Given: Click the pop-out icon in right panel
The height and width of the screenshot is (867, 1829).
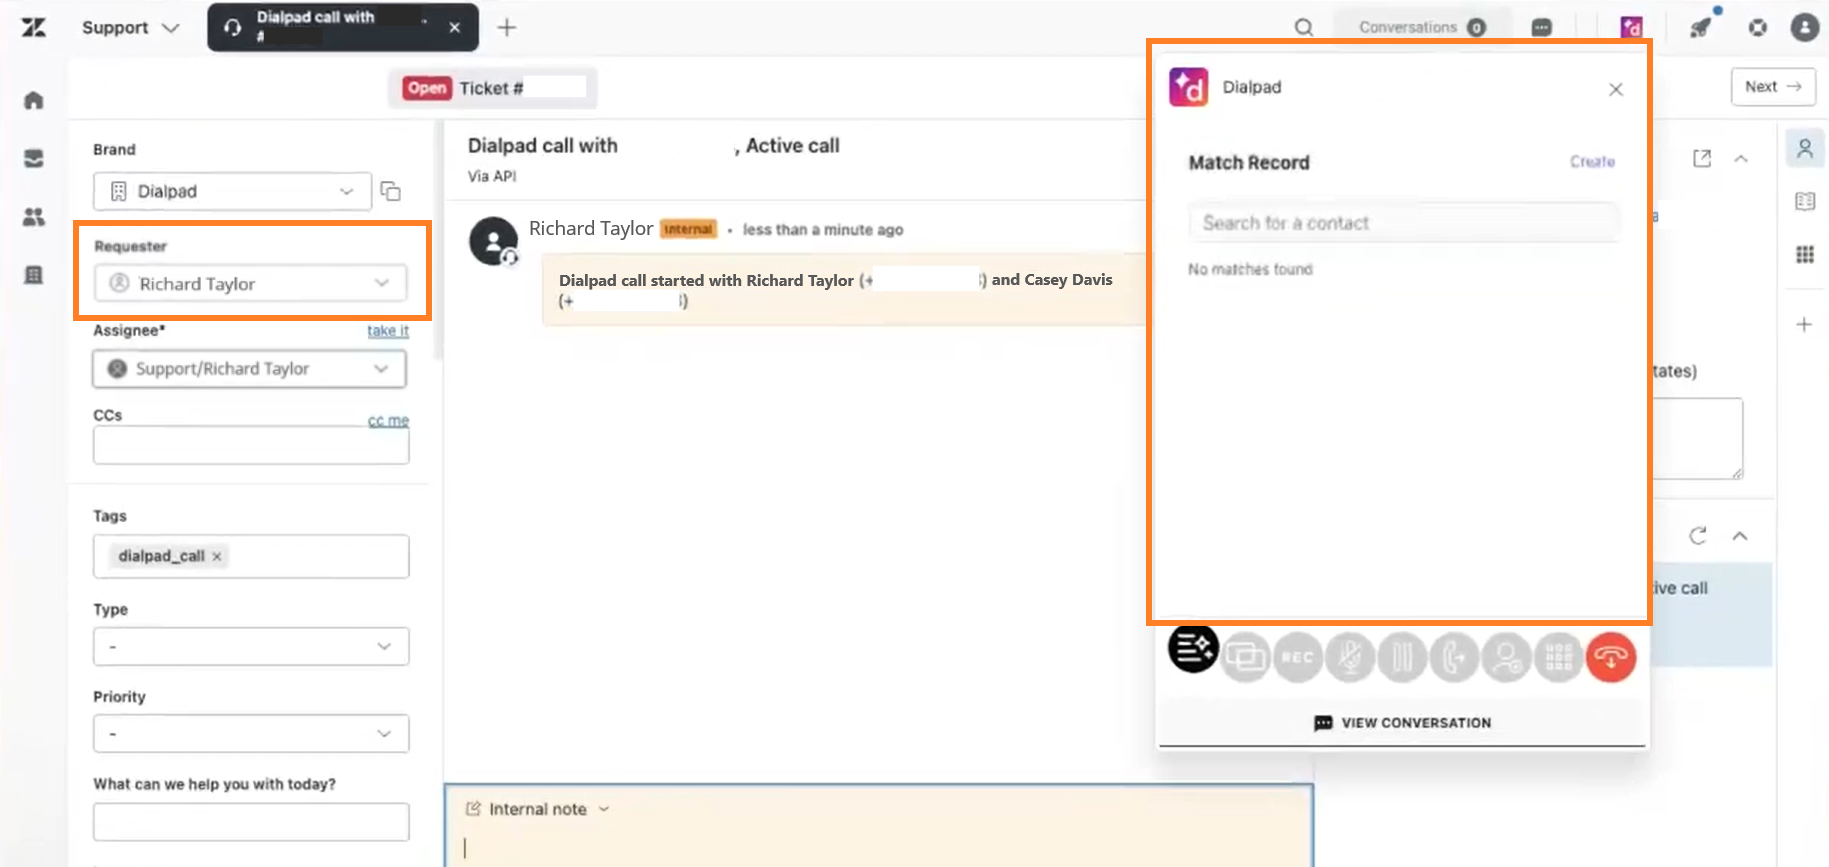Looking at the screenshot, I should [x=1702, y=158].
